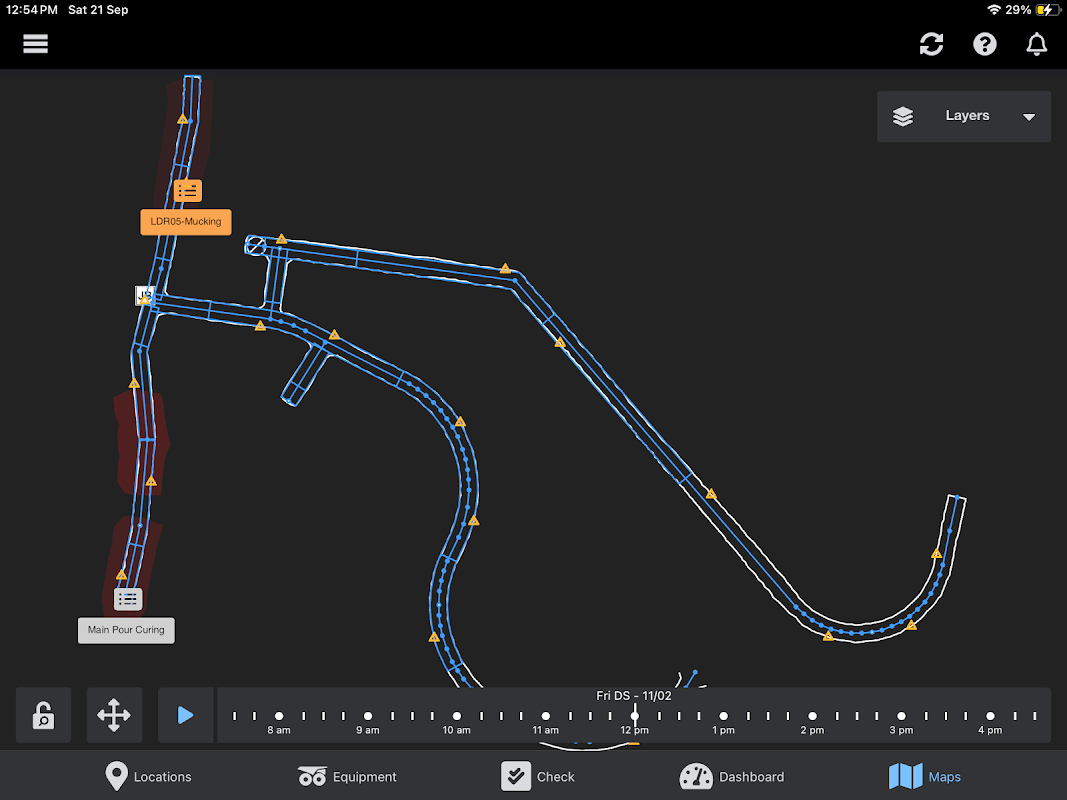Viewport: 1067px width, 800px height.
Task: Switch to the Equipment tab
Action: point(347,776)
